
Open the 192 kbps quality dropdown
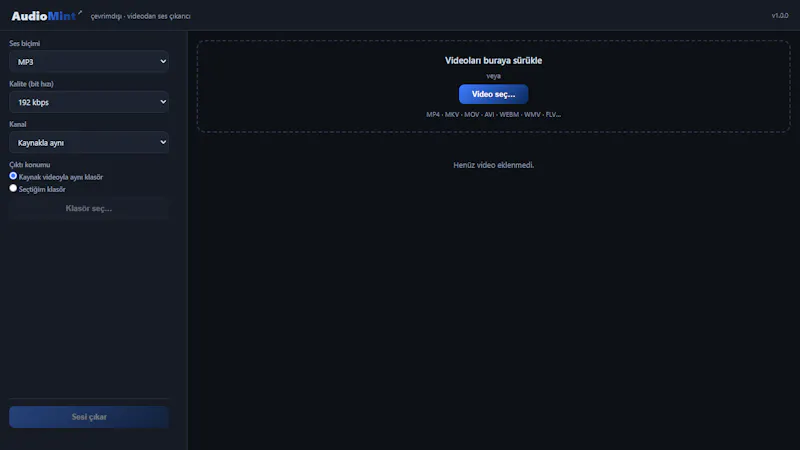click(89, 102)
